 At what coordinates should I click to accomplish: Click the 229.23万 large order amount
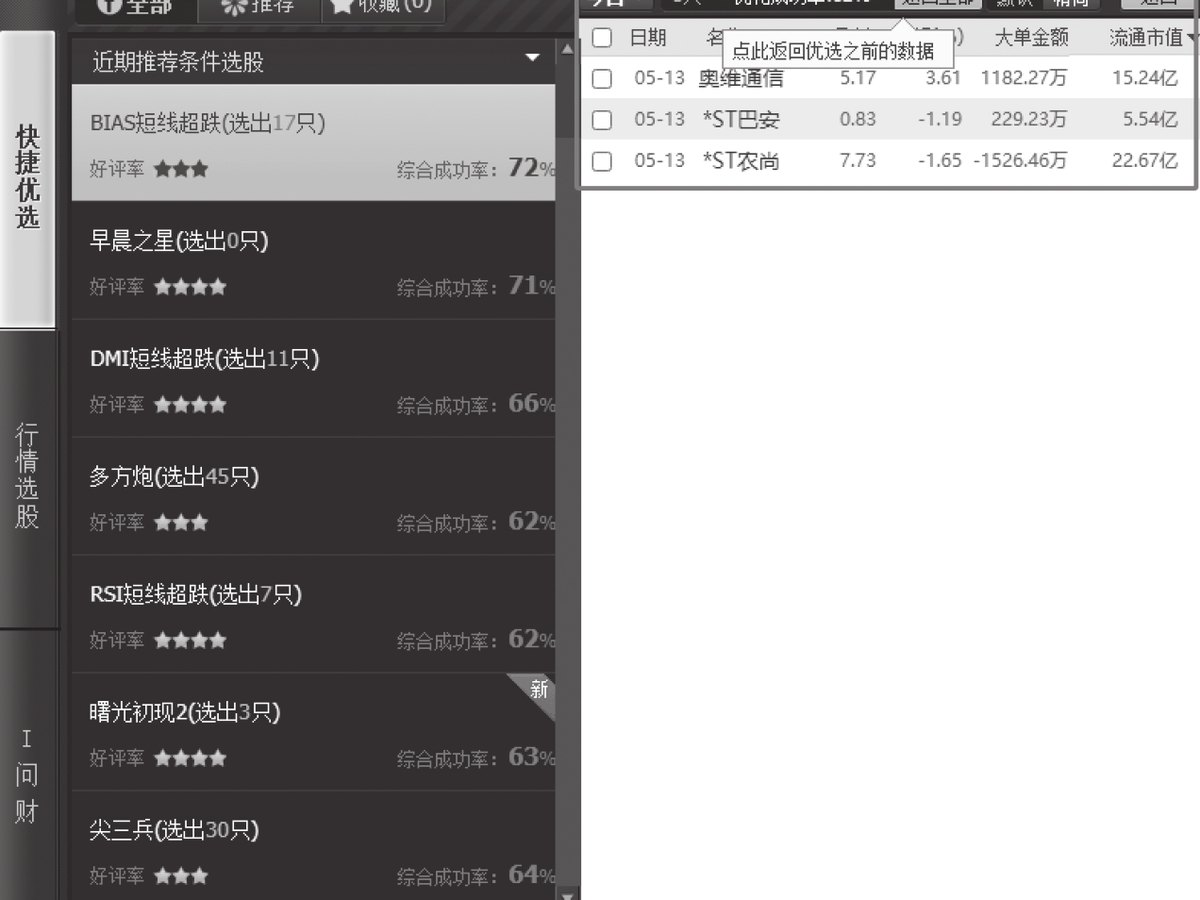1029,119
